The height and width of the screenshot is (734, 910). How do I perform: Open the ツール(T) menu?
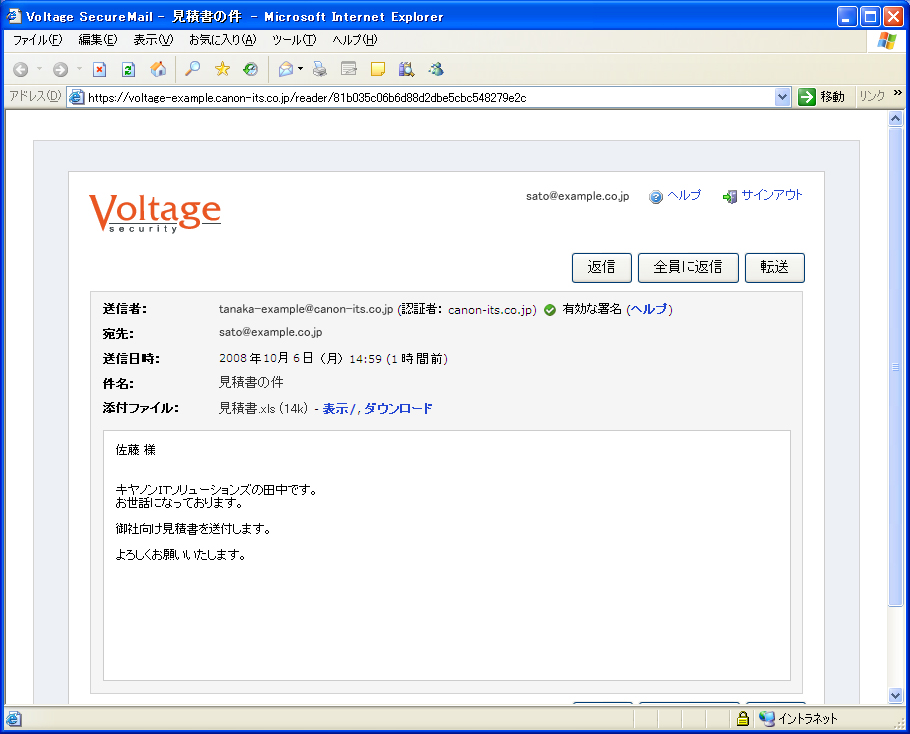(294, 40)
